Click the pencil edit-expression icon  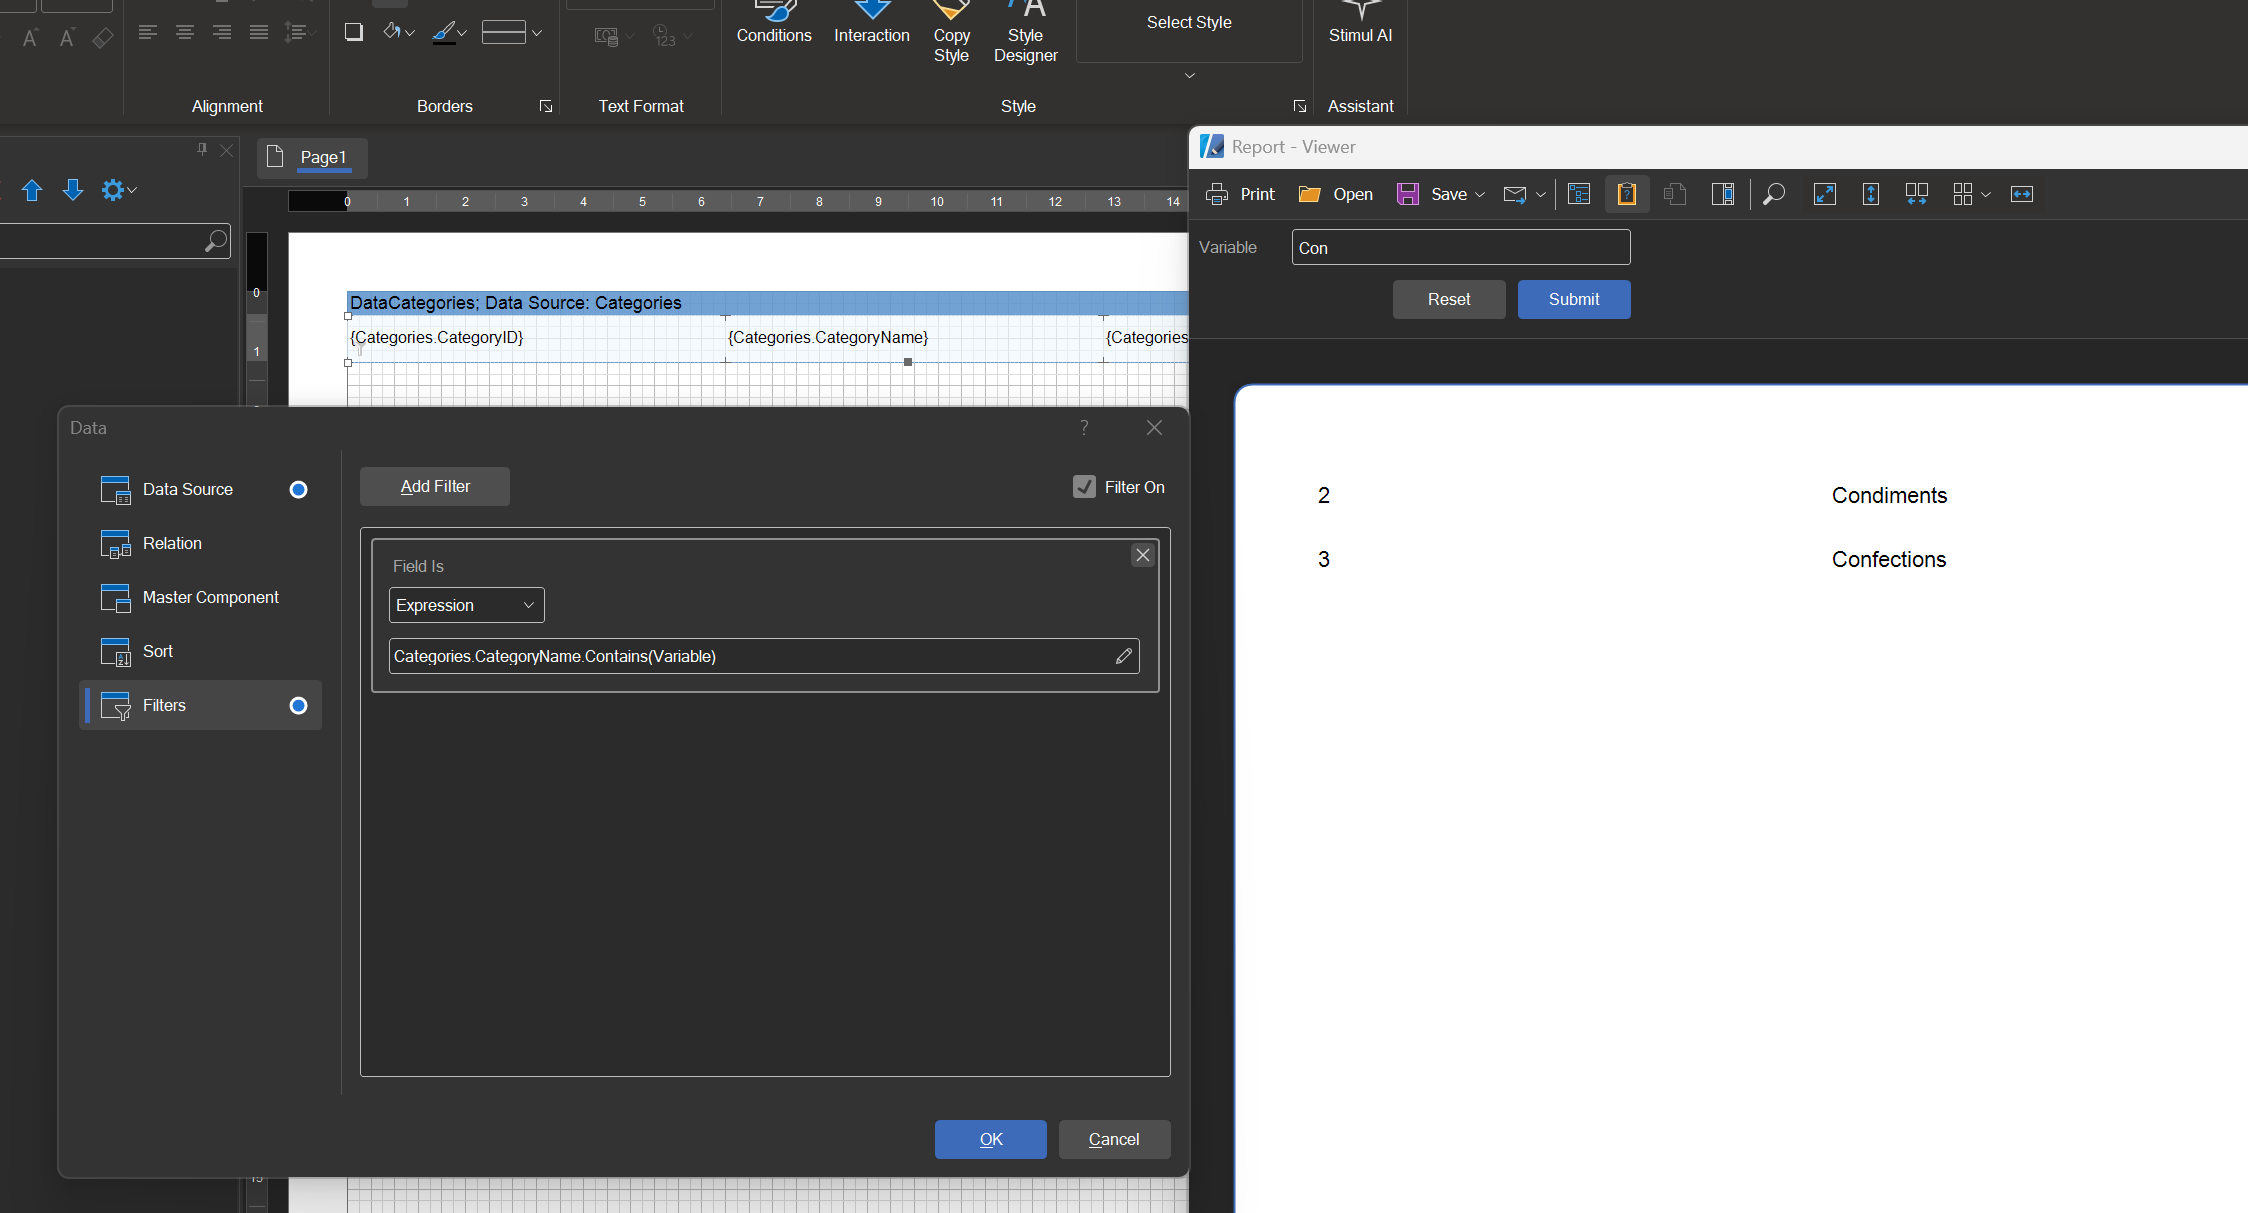[x=1124, y=656]
